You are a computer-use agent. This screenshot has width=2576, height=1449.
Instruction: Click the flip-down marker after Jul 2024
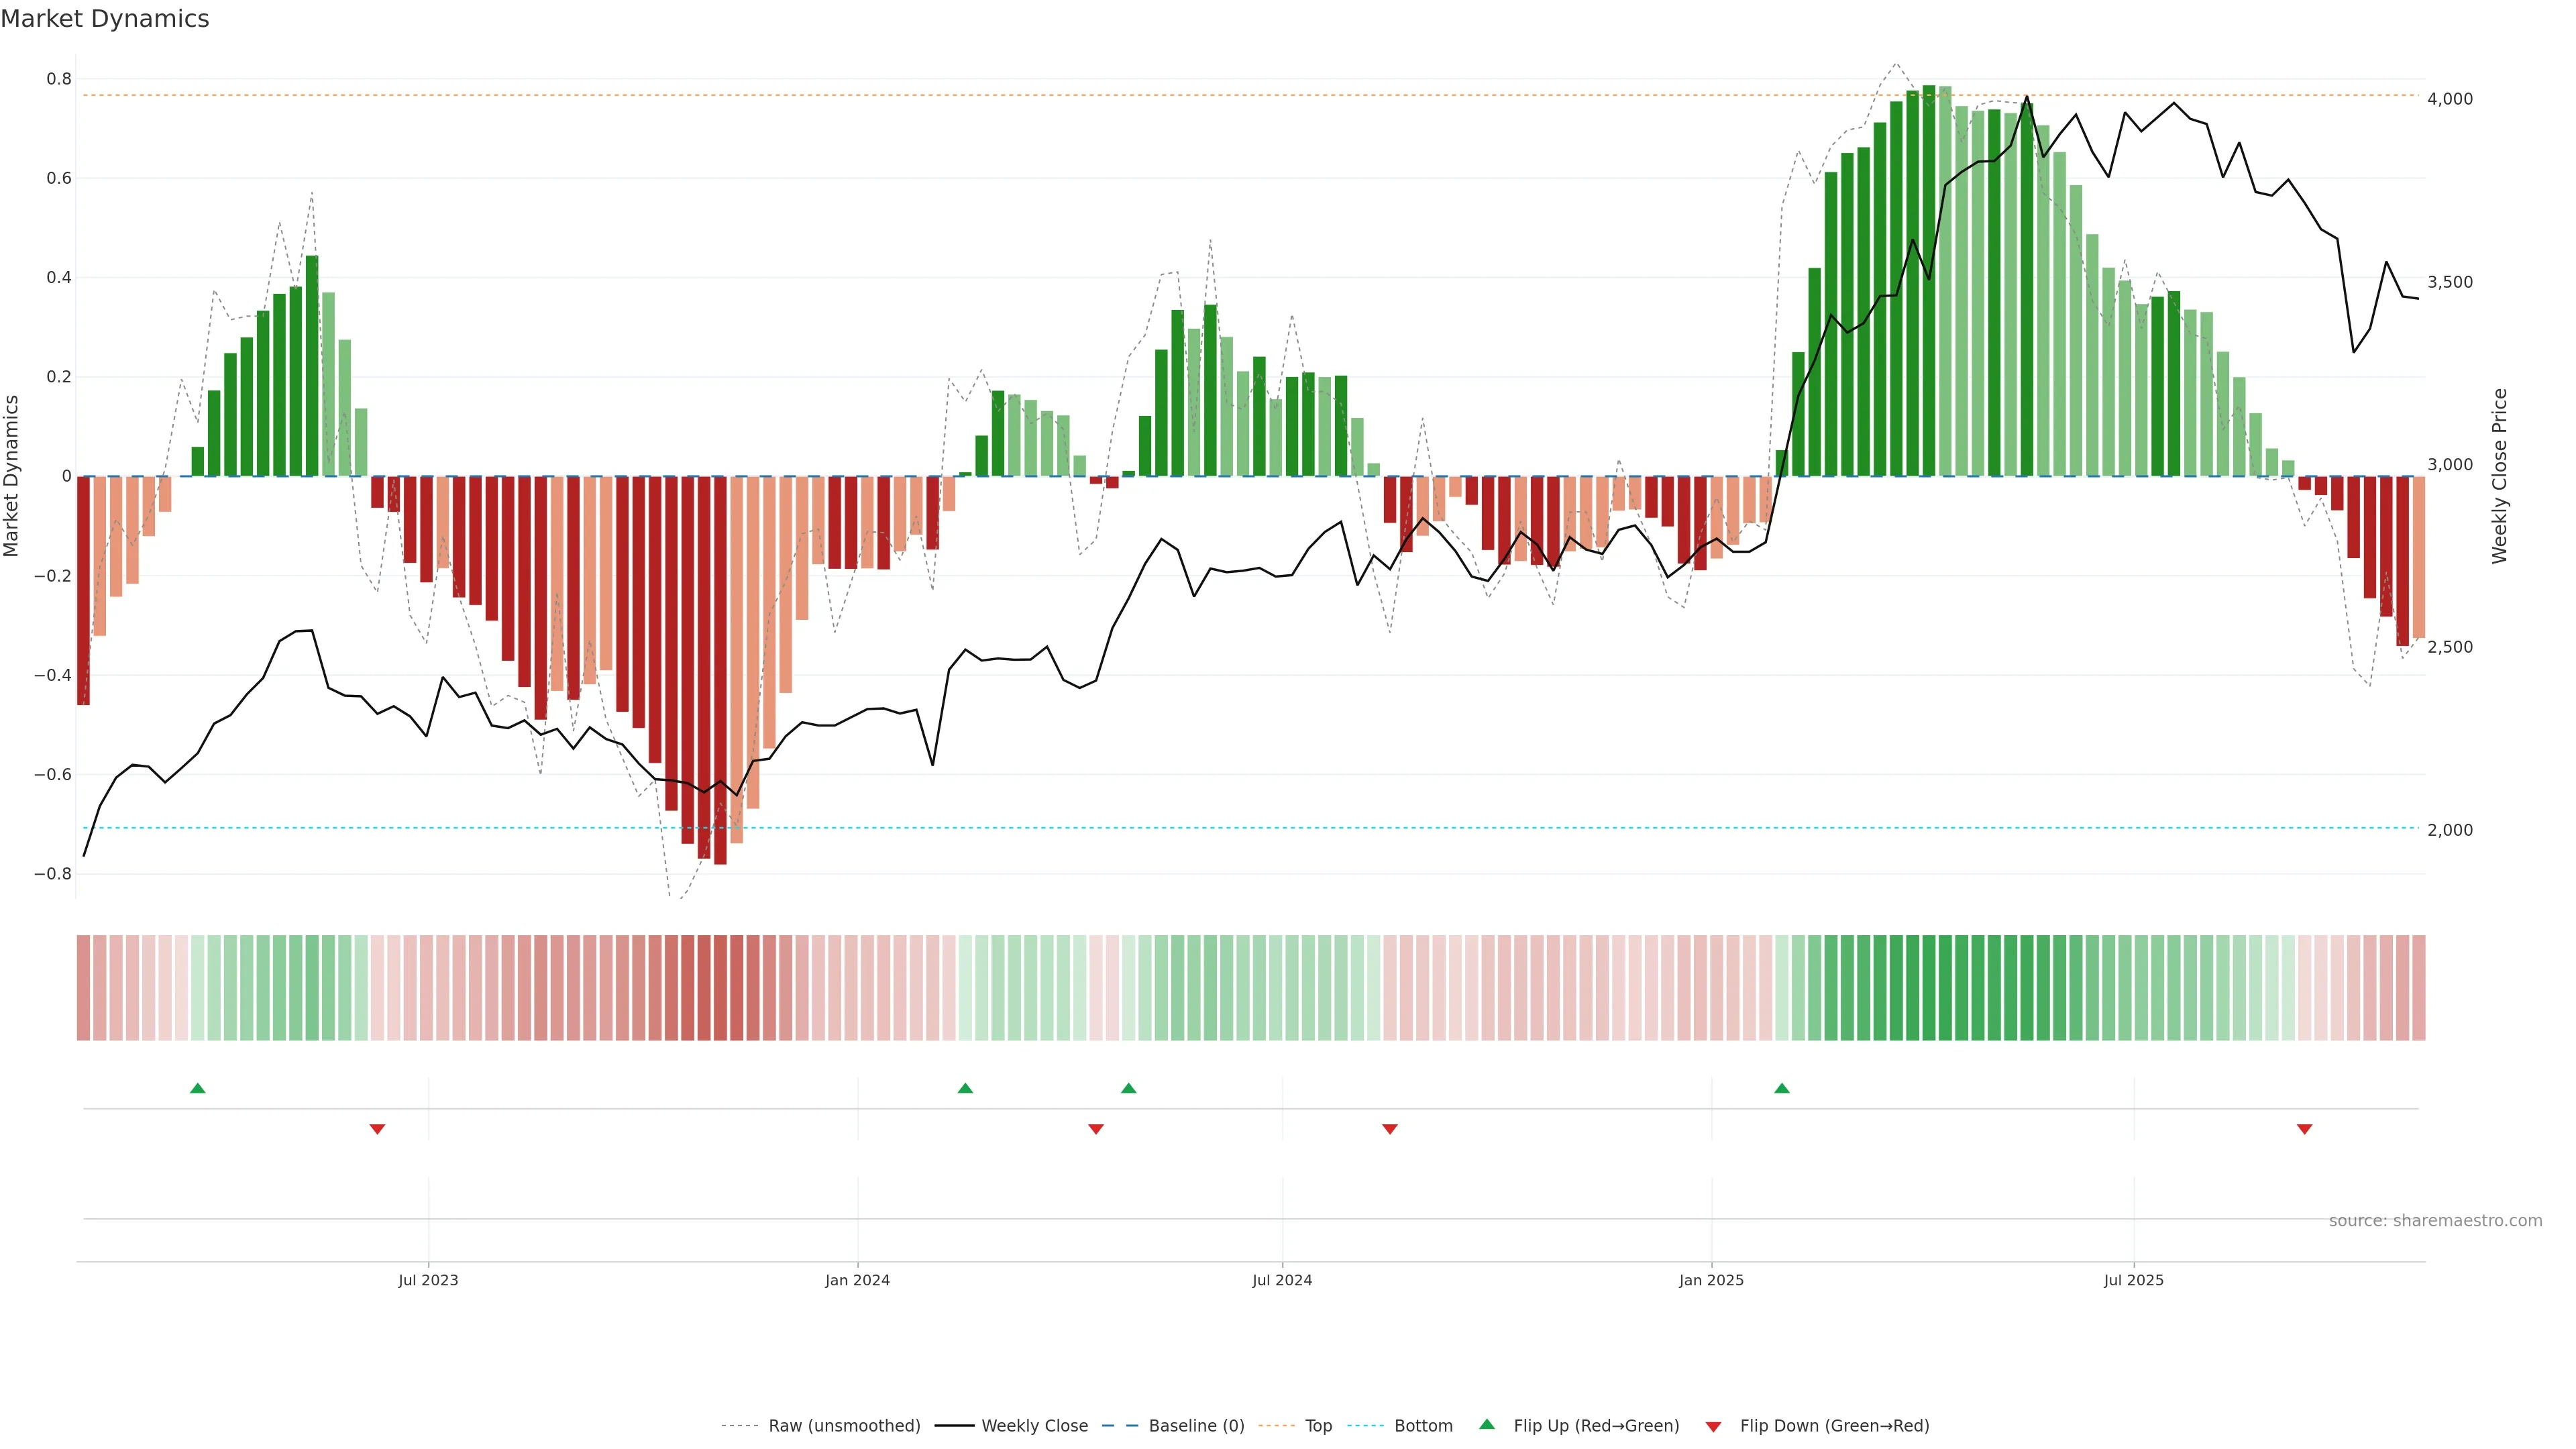[1390, 1129]
